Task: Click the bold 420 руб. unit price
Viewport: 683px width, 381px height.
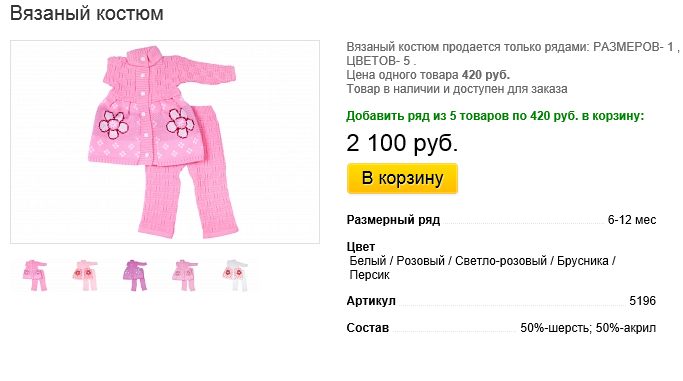Action: click(x=486, y=75)
